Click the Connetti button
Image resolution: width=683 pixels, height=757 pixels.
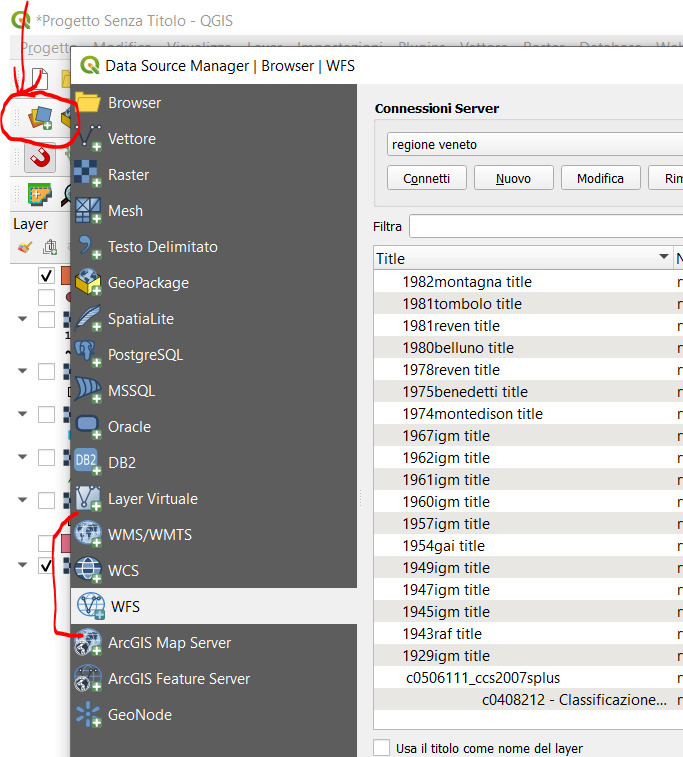click(427, 178)
